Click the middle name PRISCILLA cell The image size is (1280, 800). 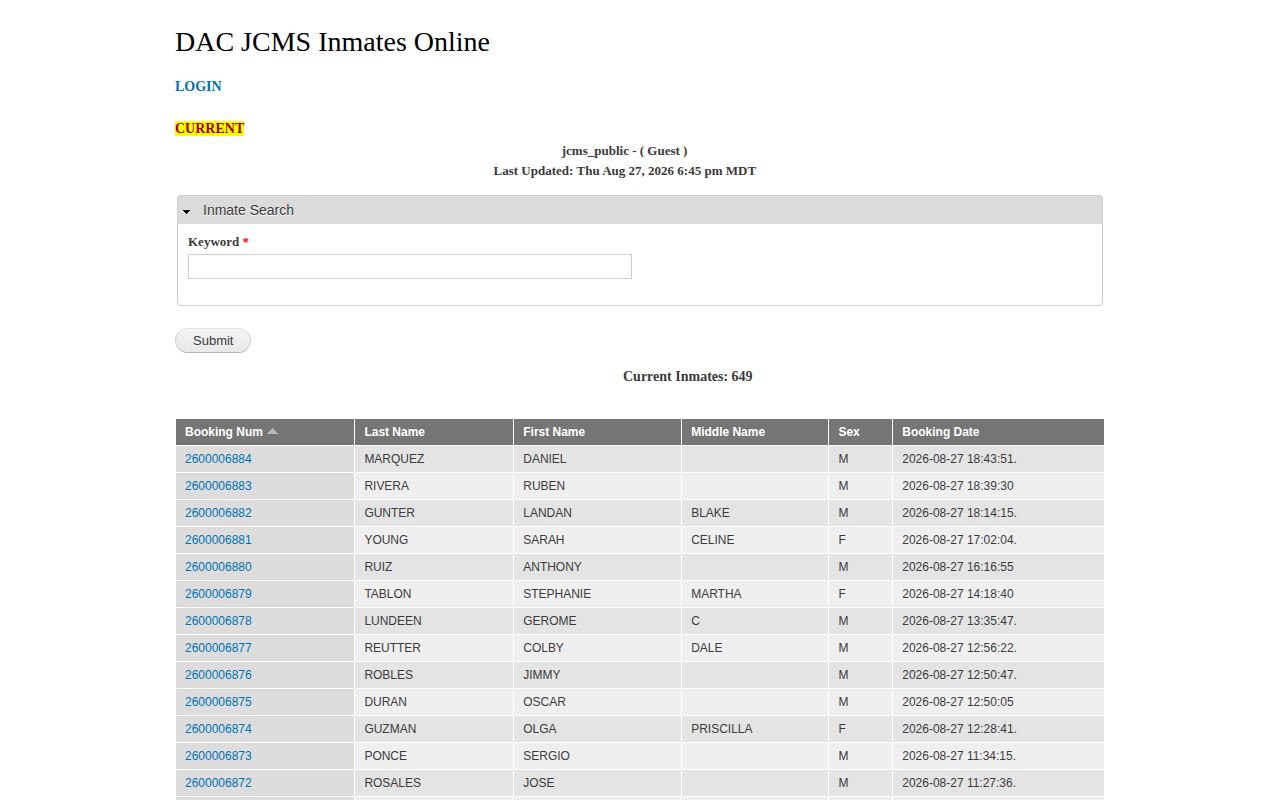point(755,729)
